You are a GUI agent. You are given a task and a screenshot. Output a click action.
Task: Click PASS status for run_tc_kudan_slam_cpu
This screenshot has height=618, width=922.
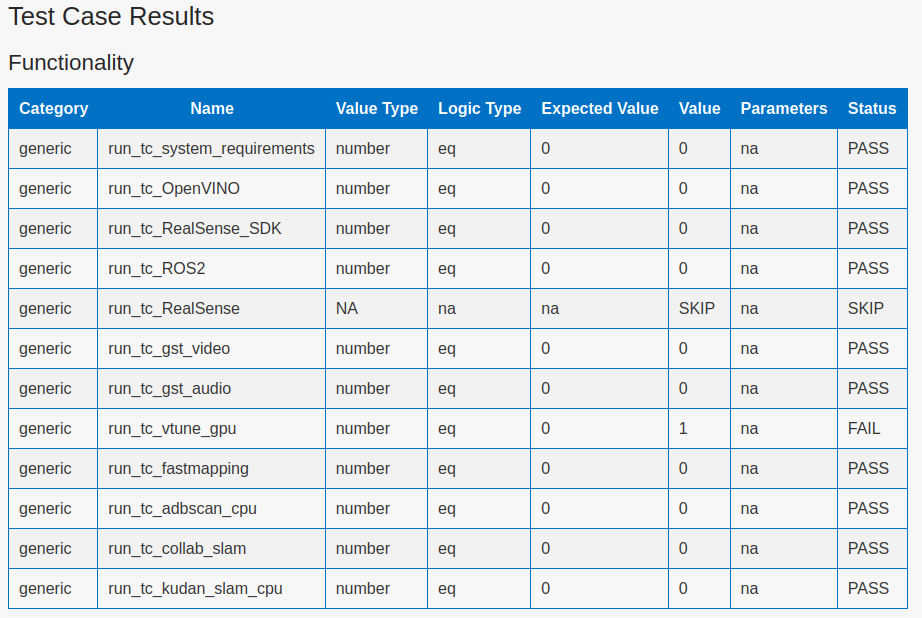pyautogui.click(x=868, y=589)
